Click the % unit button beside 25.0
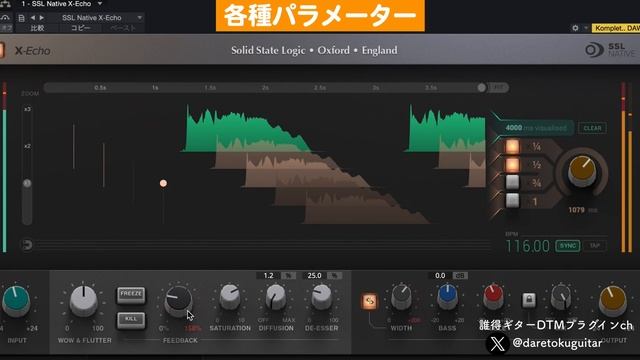This screenshot has height=360, width=640. point(335,276)
